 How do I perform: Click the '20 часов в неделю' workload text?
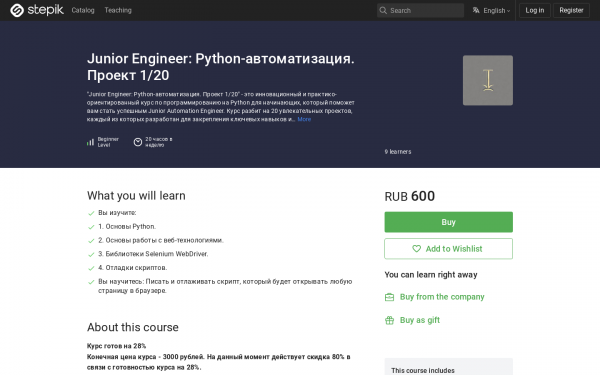[158, 142]
